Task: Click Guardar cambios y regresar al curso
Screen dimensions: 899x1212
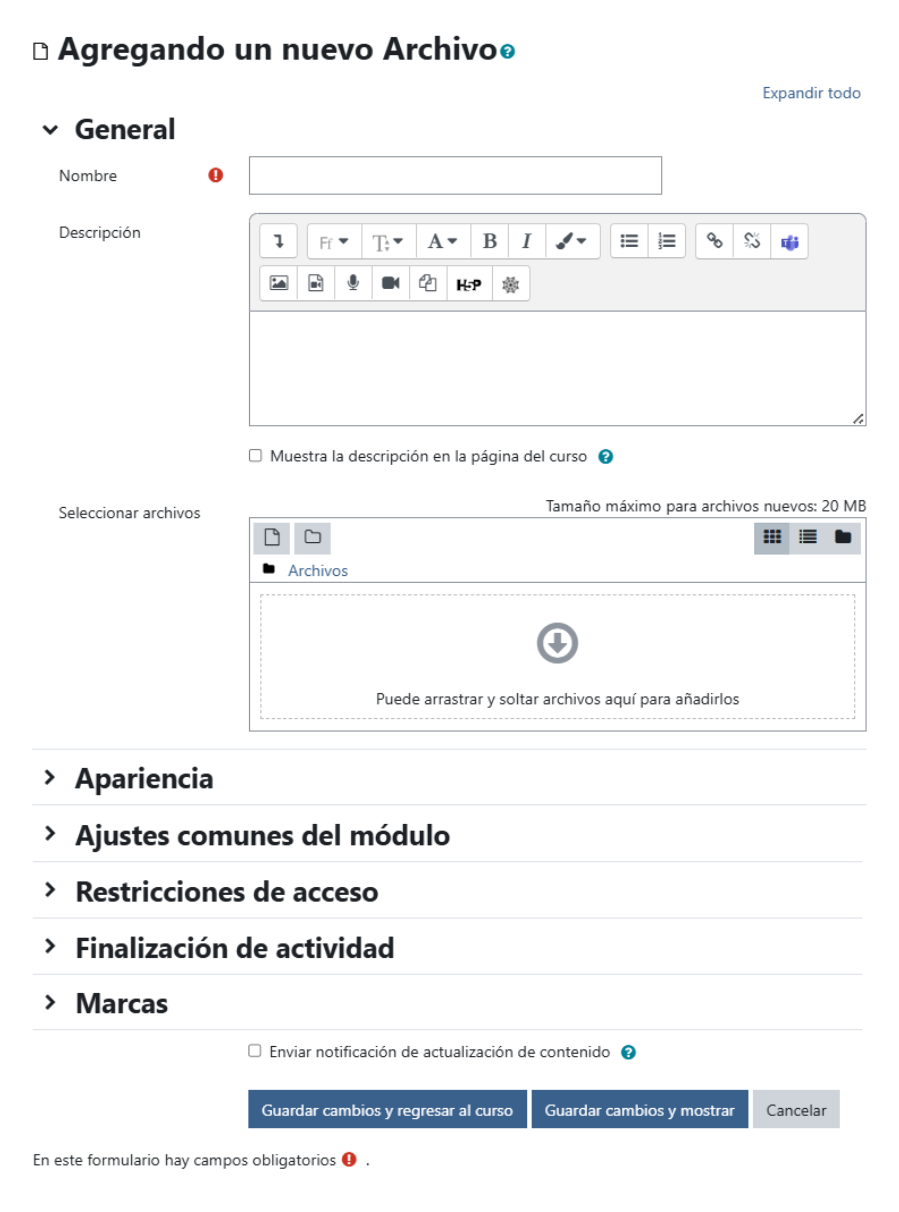Action: (387, 1110)
